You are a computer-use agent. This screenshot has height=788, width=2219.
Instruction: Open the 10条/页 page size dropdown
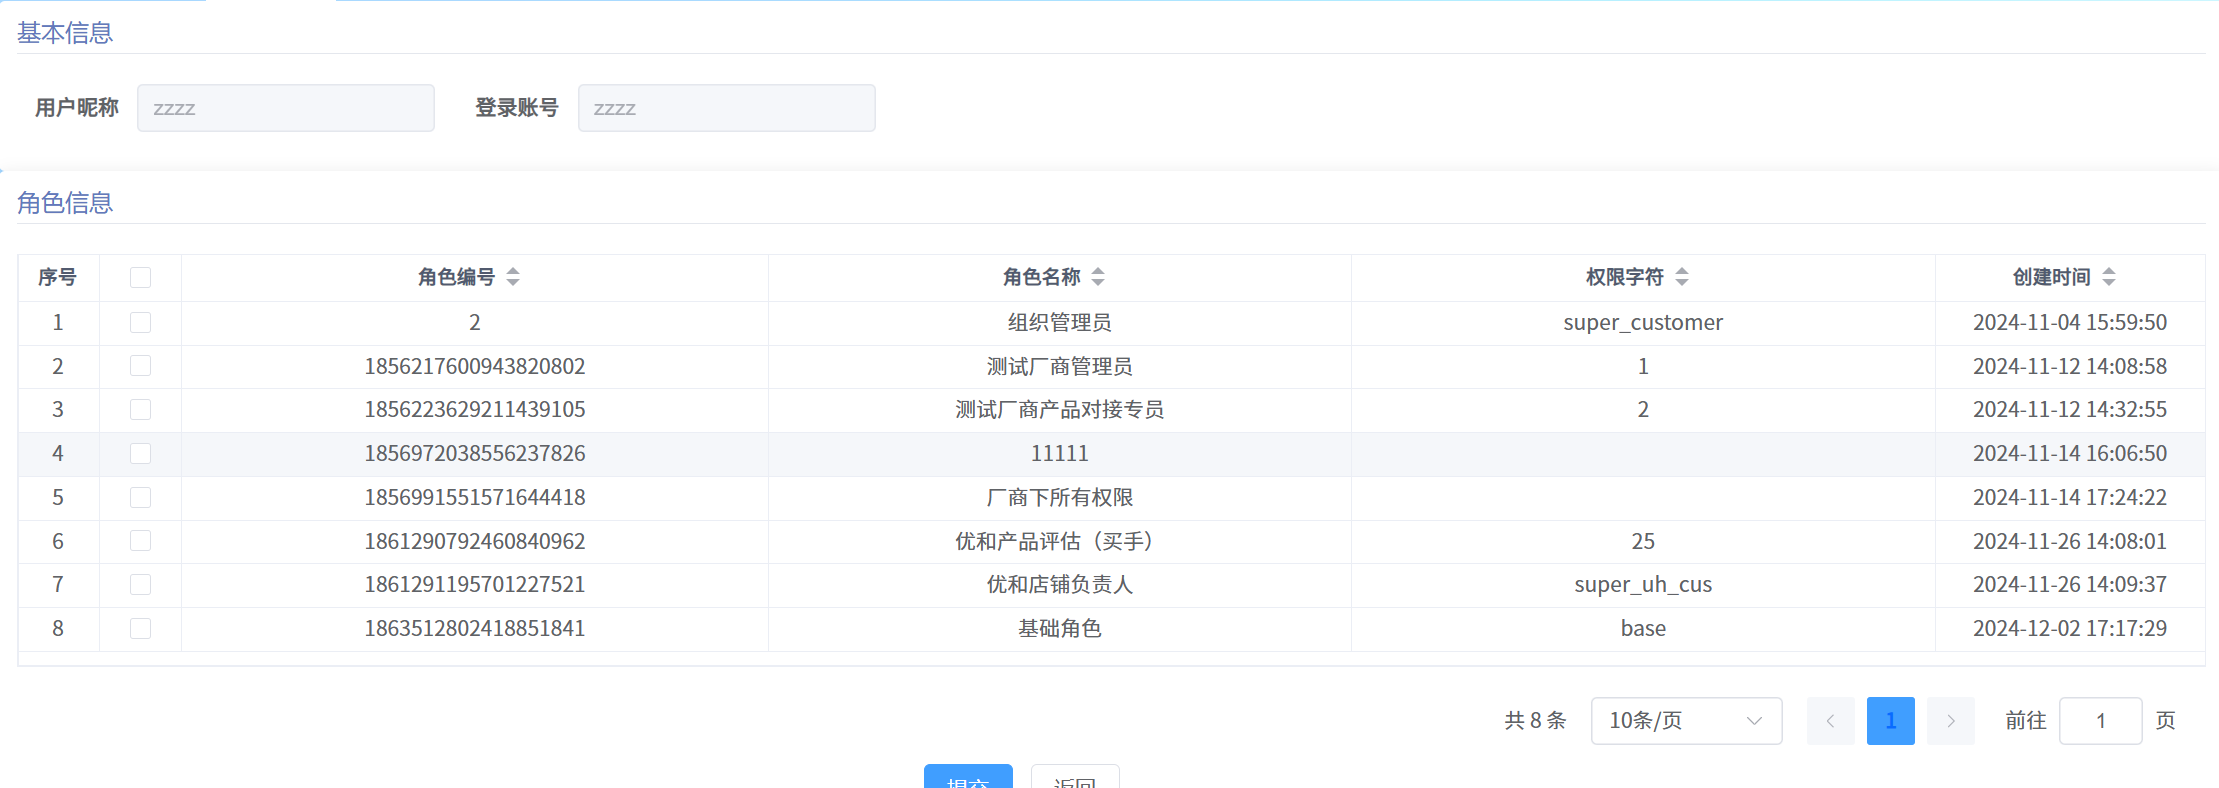1686,721
